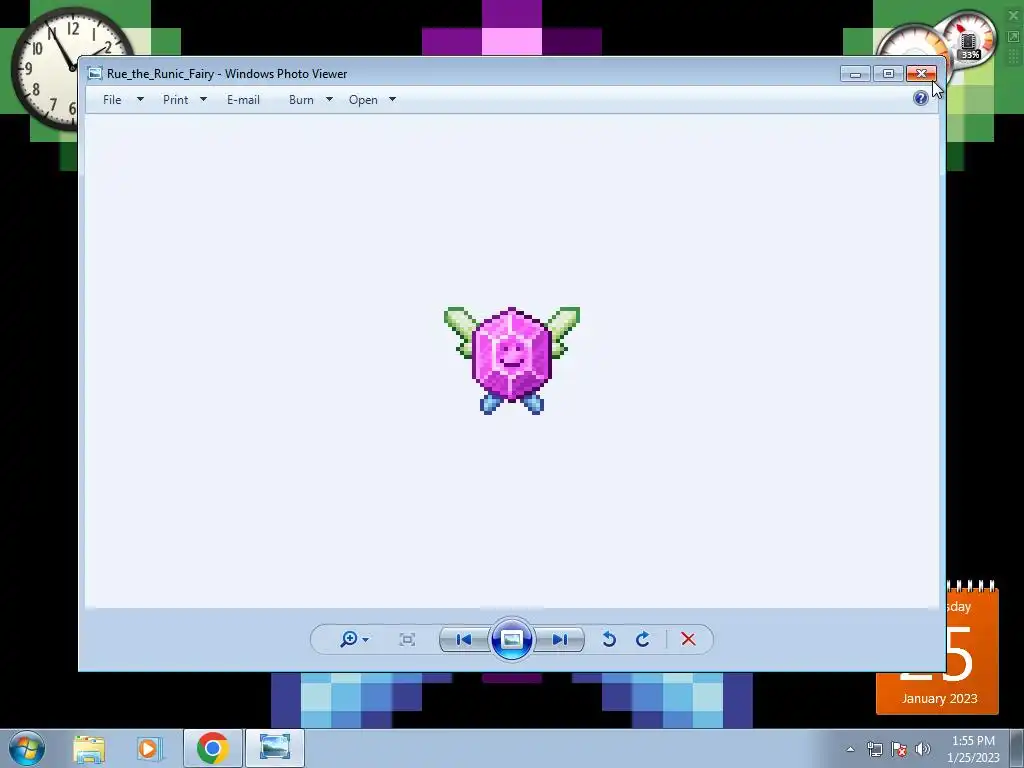Close the Photo Viewer window

[921, 73]
